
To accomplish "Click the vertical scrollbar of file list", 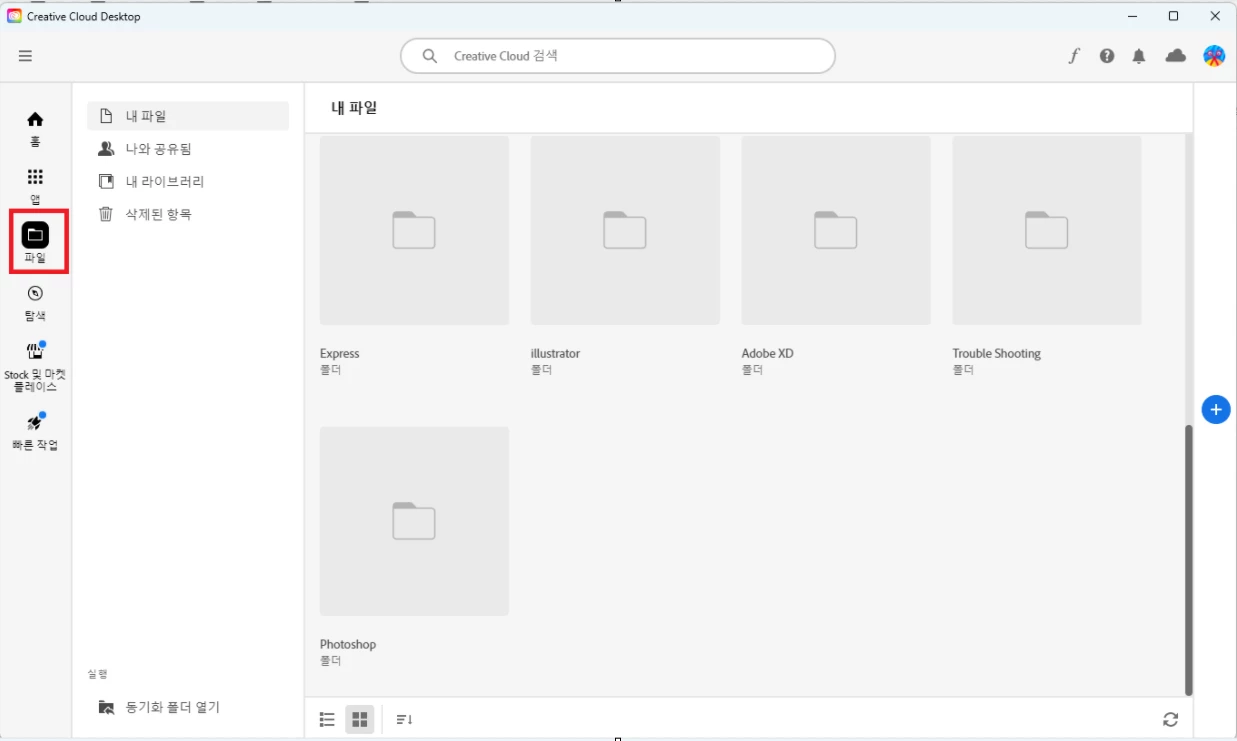I will (x=1188, y=560).
